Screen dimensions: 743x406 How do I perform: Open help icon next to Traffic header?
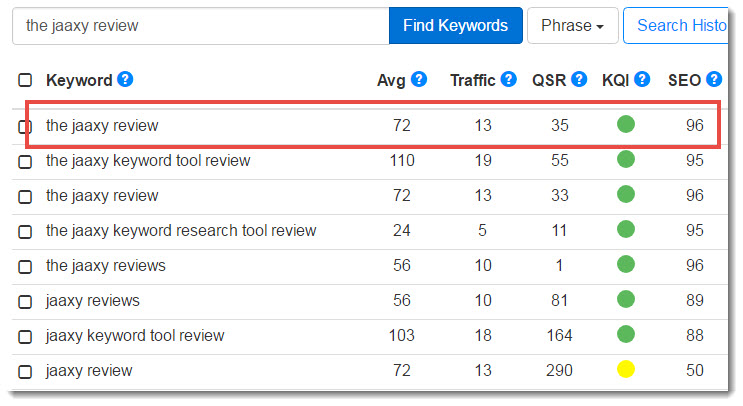click(x=508, y=79)
